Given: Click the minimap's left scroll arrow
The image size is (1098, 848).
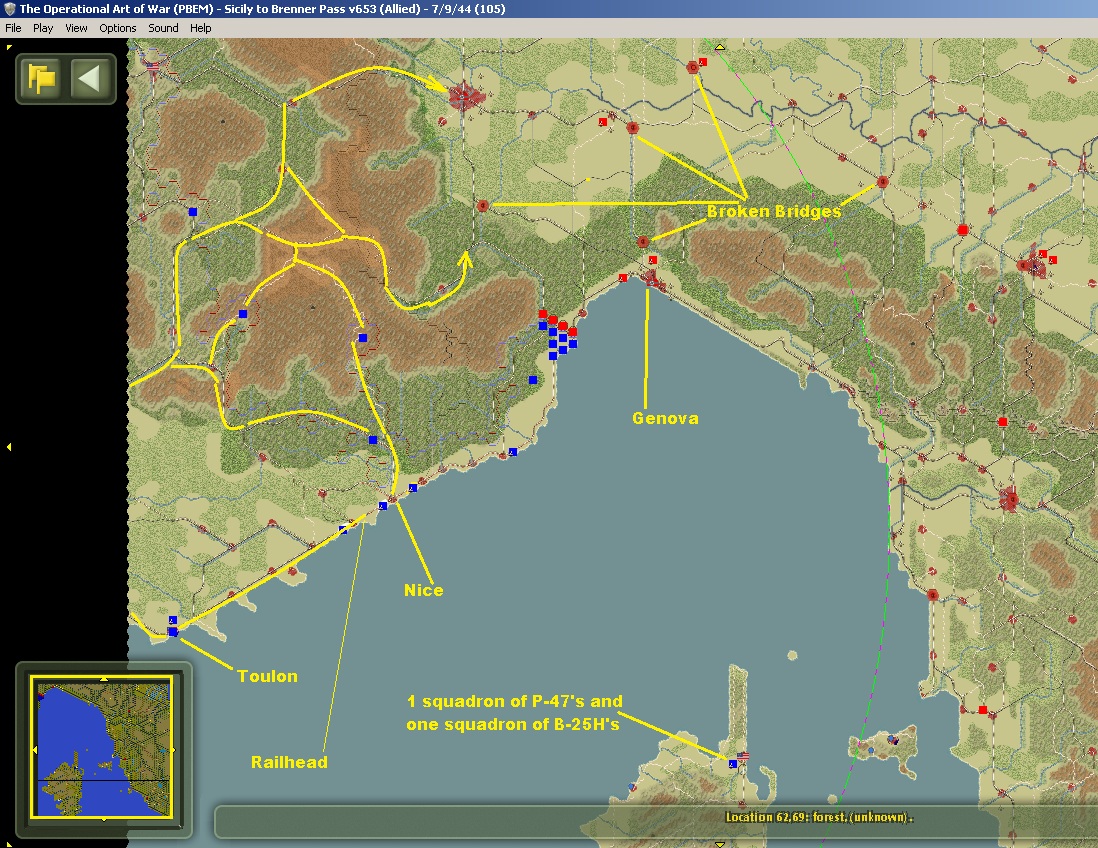Looking at the screenshot, I should tap(35, 749).
